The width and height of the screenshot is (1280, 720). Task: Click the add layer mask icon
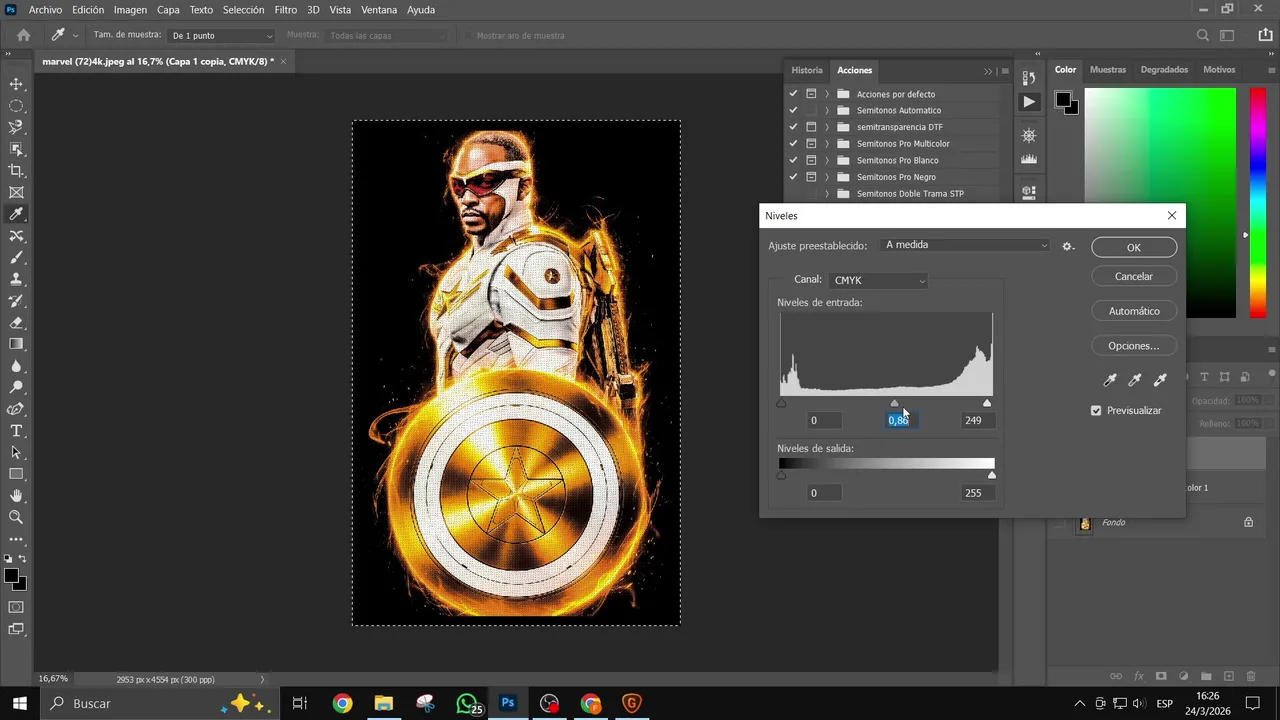click(1161, 677)
